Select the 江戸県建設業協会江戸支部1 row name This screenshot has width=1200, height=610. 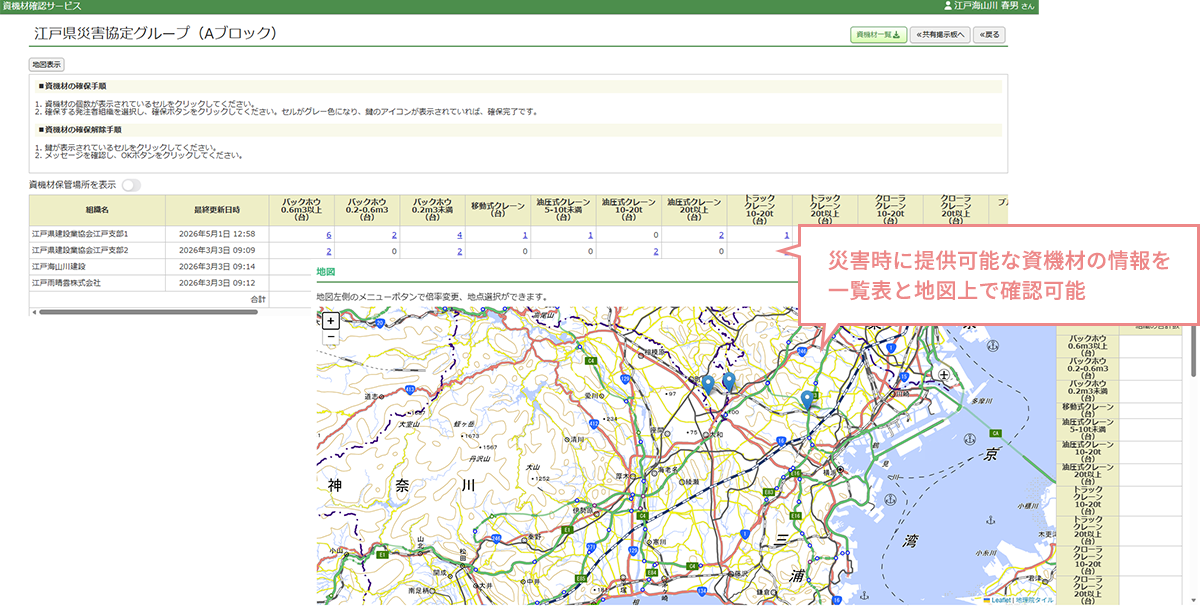(x=80, y=234)
